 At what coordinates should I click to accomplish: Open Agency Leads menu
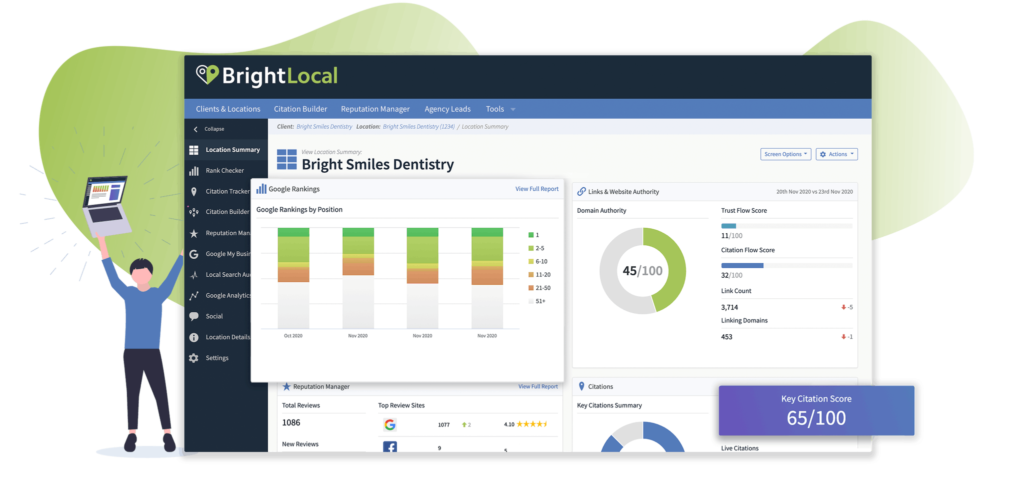(x=447, y=109)
